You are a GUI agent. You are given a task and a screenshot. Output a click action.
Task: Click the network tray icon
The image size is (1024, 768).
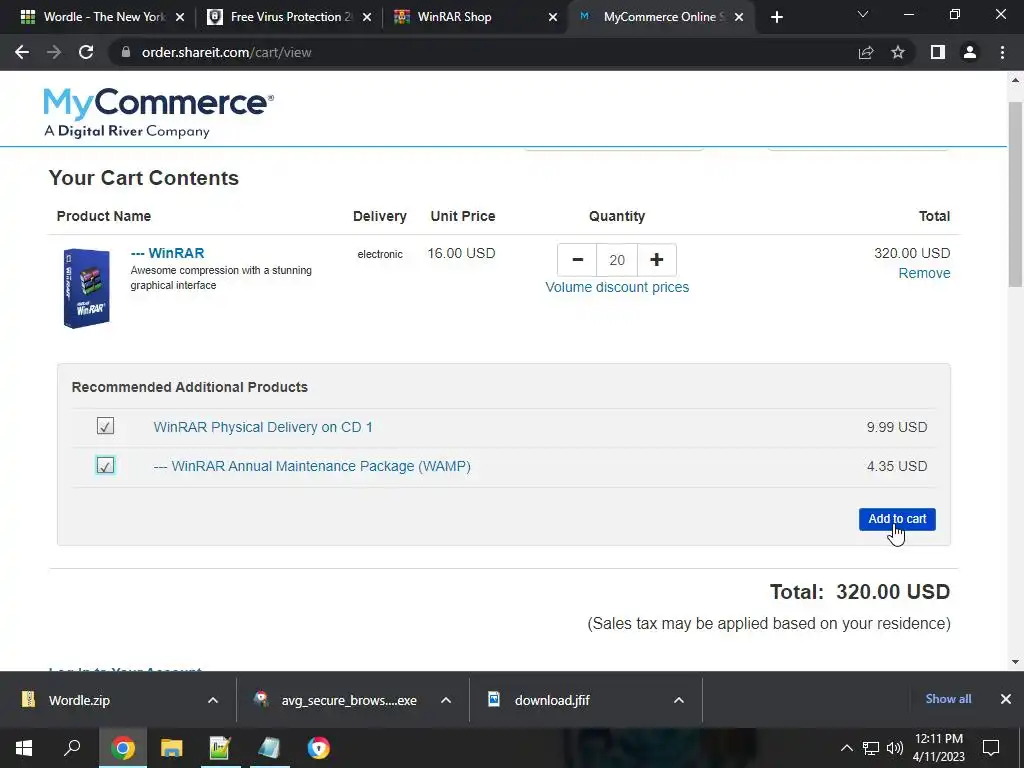(x=871, y=748)
